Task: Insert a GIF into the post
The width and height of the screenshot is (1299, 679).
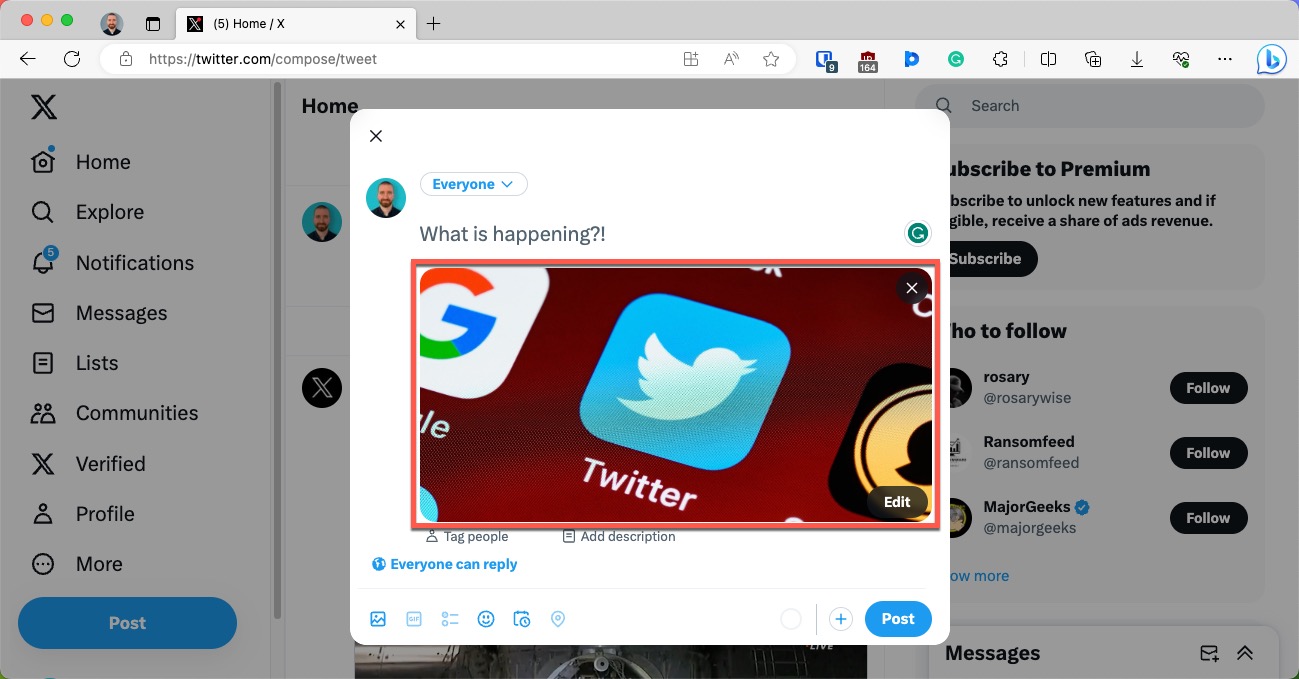Action: (x=414, y=619)
